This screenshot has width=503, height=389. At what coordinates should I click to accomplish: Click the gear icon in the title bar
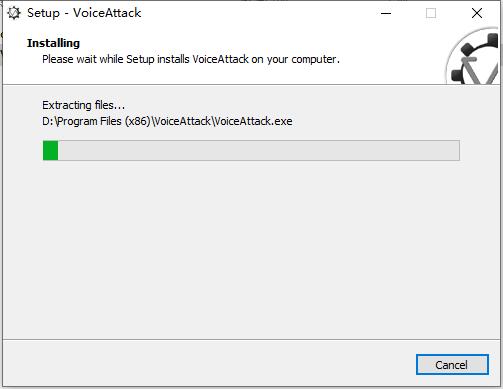coord(14,13)
